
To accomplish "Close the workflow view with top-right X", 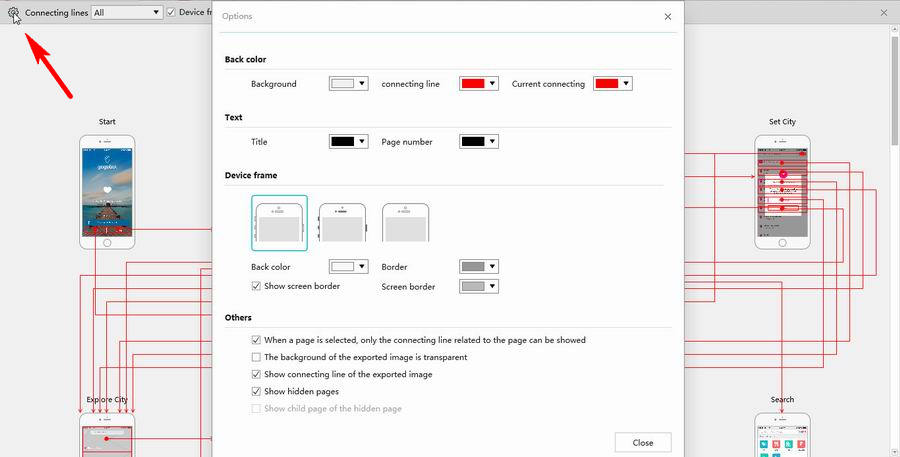I will pos(884,13).
